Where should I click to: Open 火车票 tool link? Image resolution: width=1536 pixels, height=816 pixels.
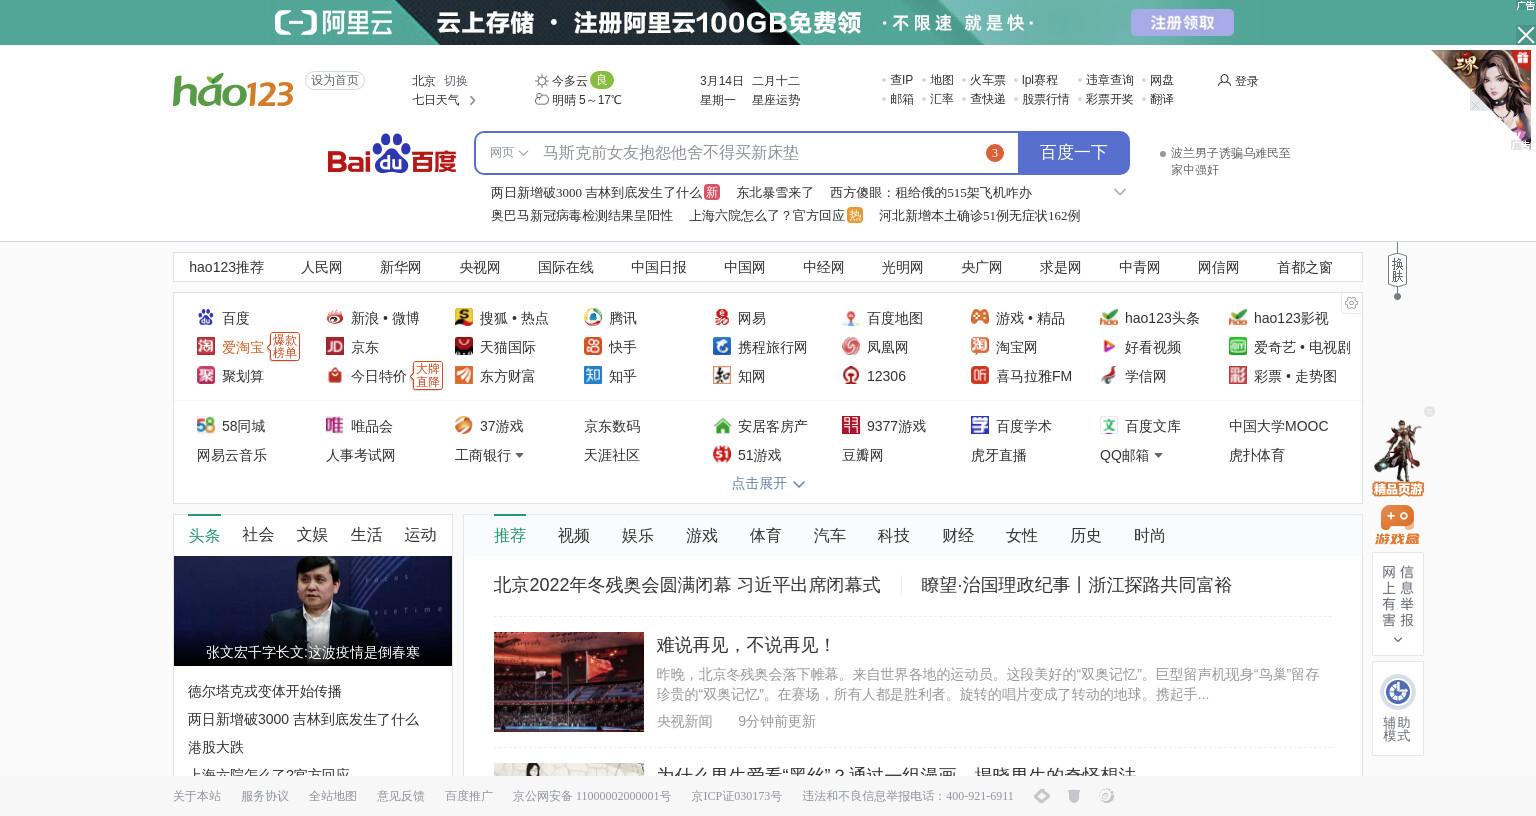[988, 80]
